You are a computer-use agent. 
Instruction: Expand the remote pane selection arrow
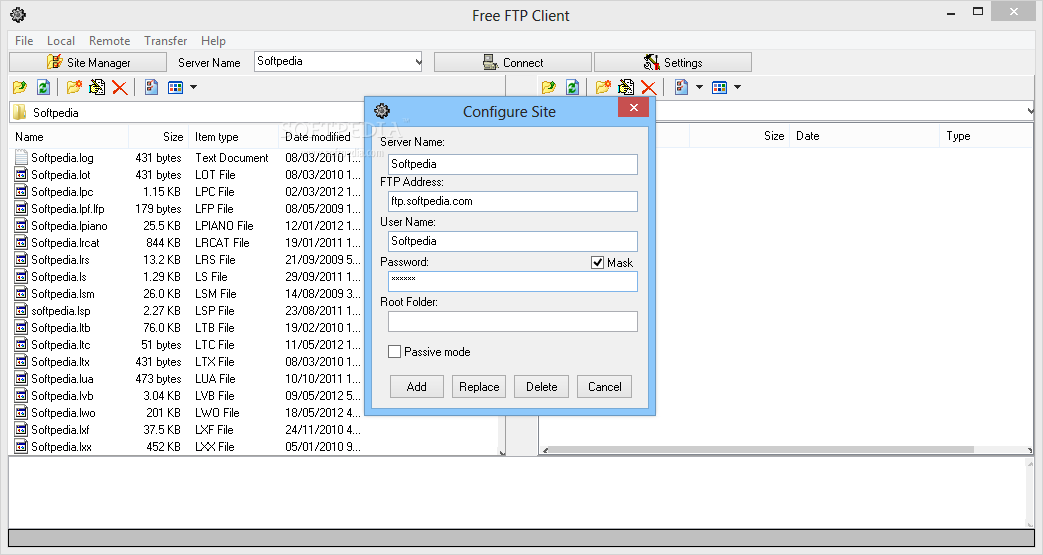coord(699,87)
